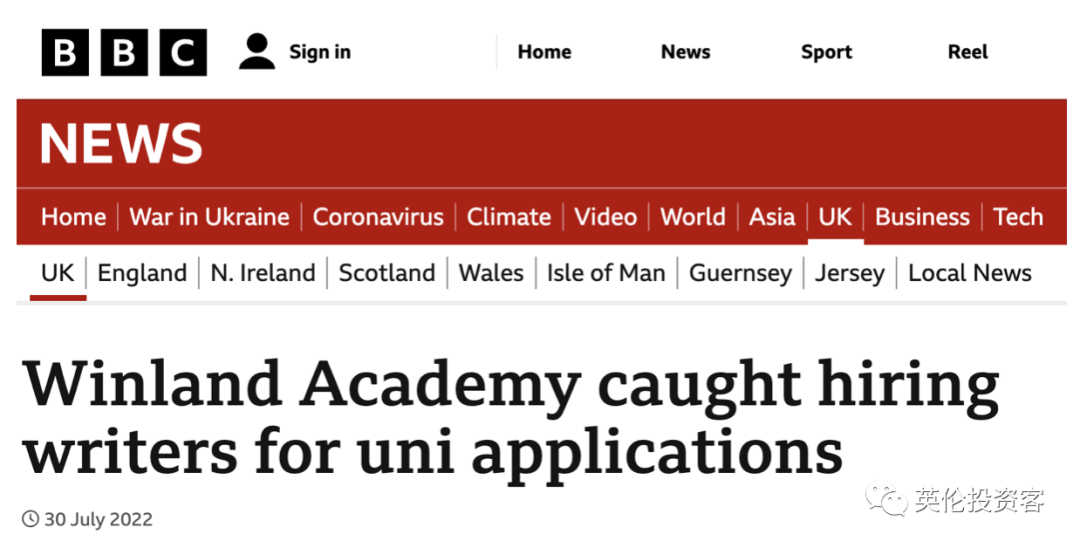The width and height of the screenshot is (1080, 548).
Task: Switch to the Asia section
Action: (x=771, y=217)
